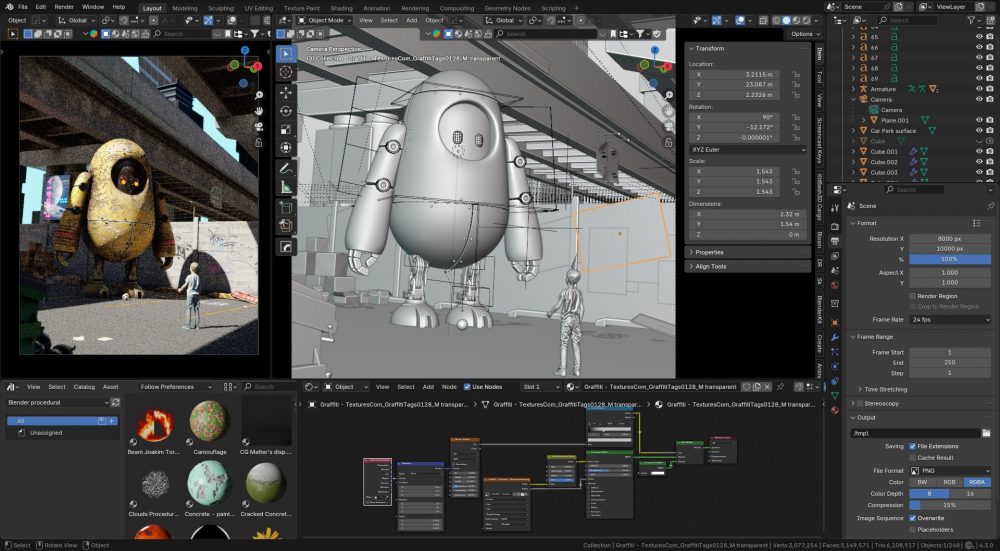This screenshot has height=551, width=1000.
Task: Open the XYZ Euler rotation mode dropdown
Action: [748, 149]
